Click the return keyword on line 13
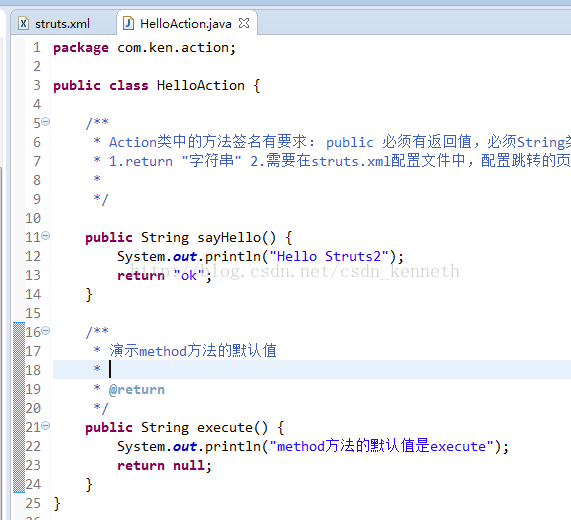This screenshot has height=520, width=571. click(x=141, y=276)
